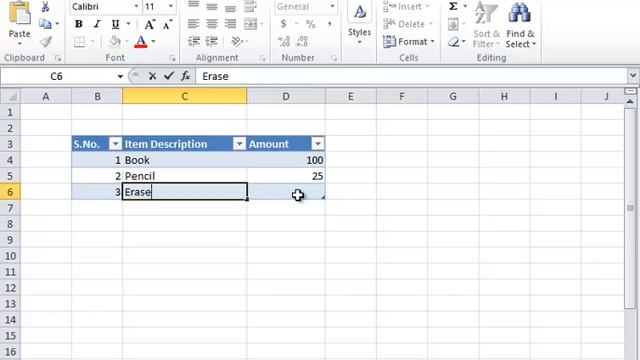Apply Percent Style
Viewport: 640px width, 360px height.
[x=311, y=24]
